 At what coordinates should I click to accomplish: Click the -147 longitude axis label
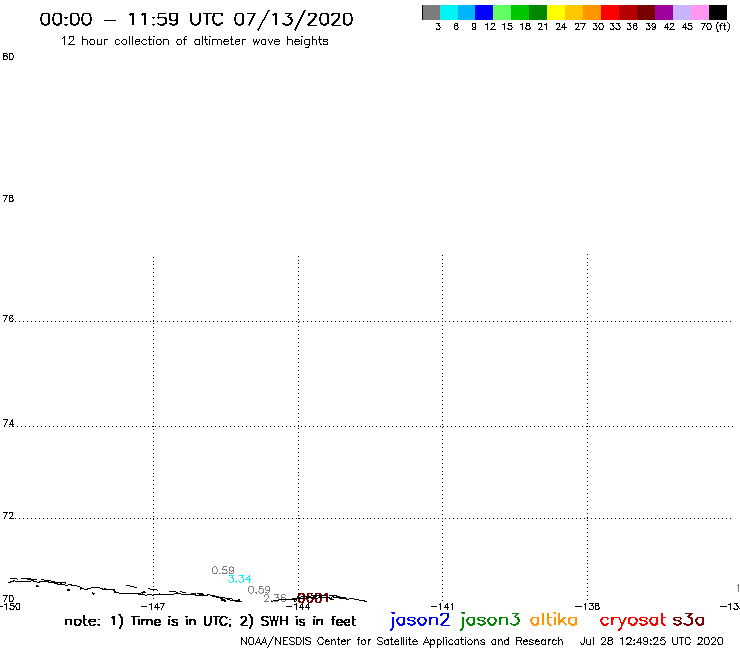pos(153,607)
